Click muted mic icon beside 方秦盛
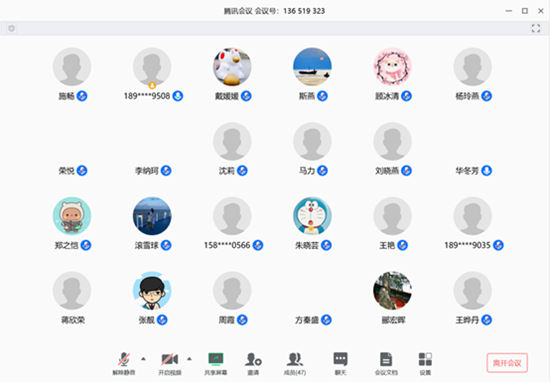Viewport: 550px width, 382px height. pyautogui.click(x=326, y=320)
